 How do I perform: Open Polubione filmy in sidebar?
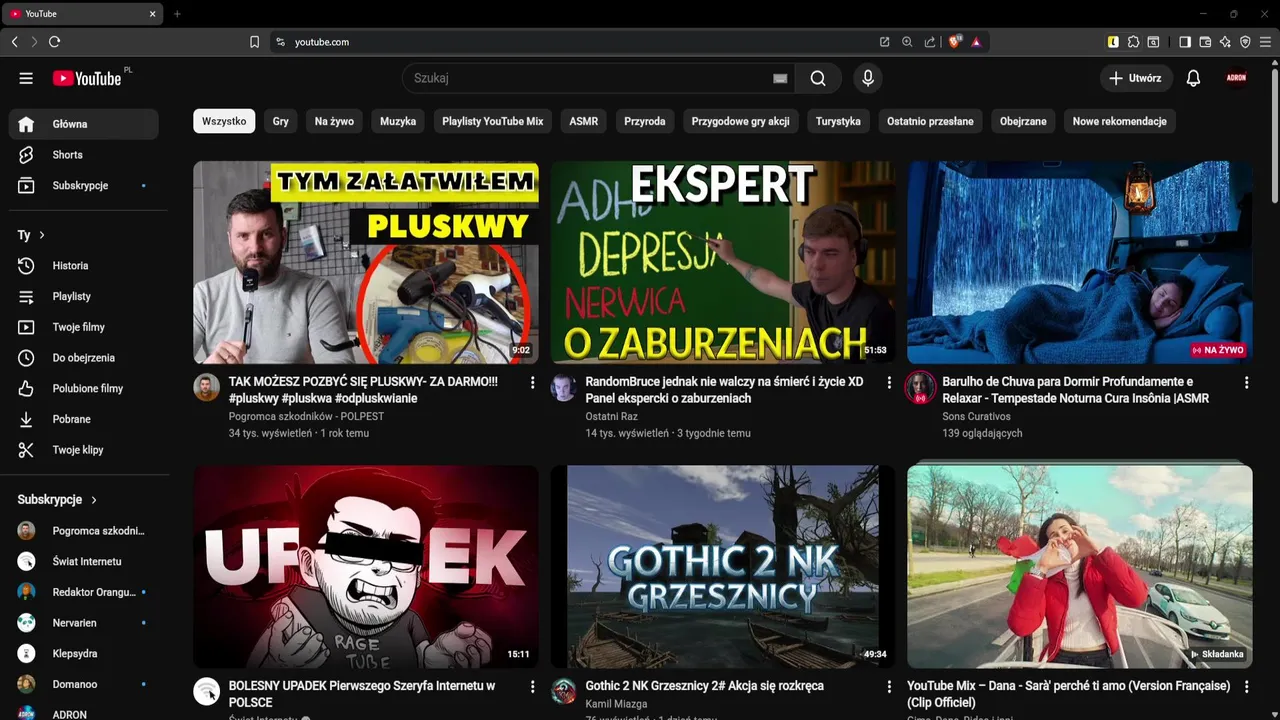84,388
